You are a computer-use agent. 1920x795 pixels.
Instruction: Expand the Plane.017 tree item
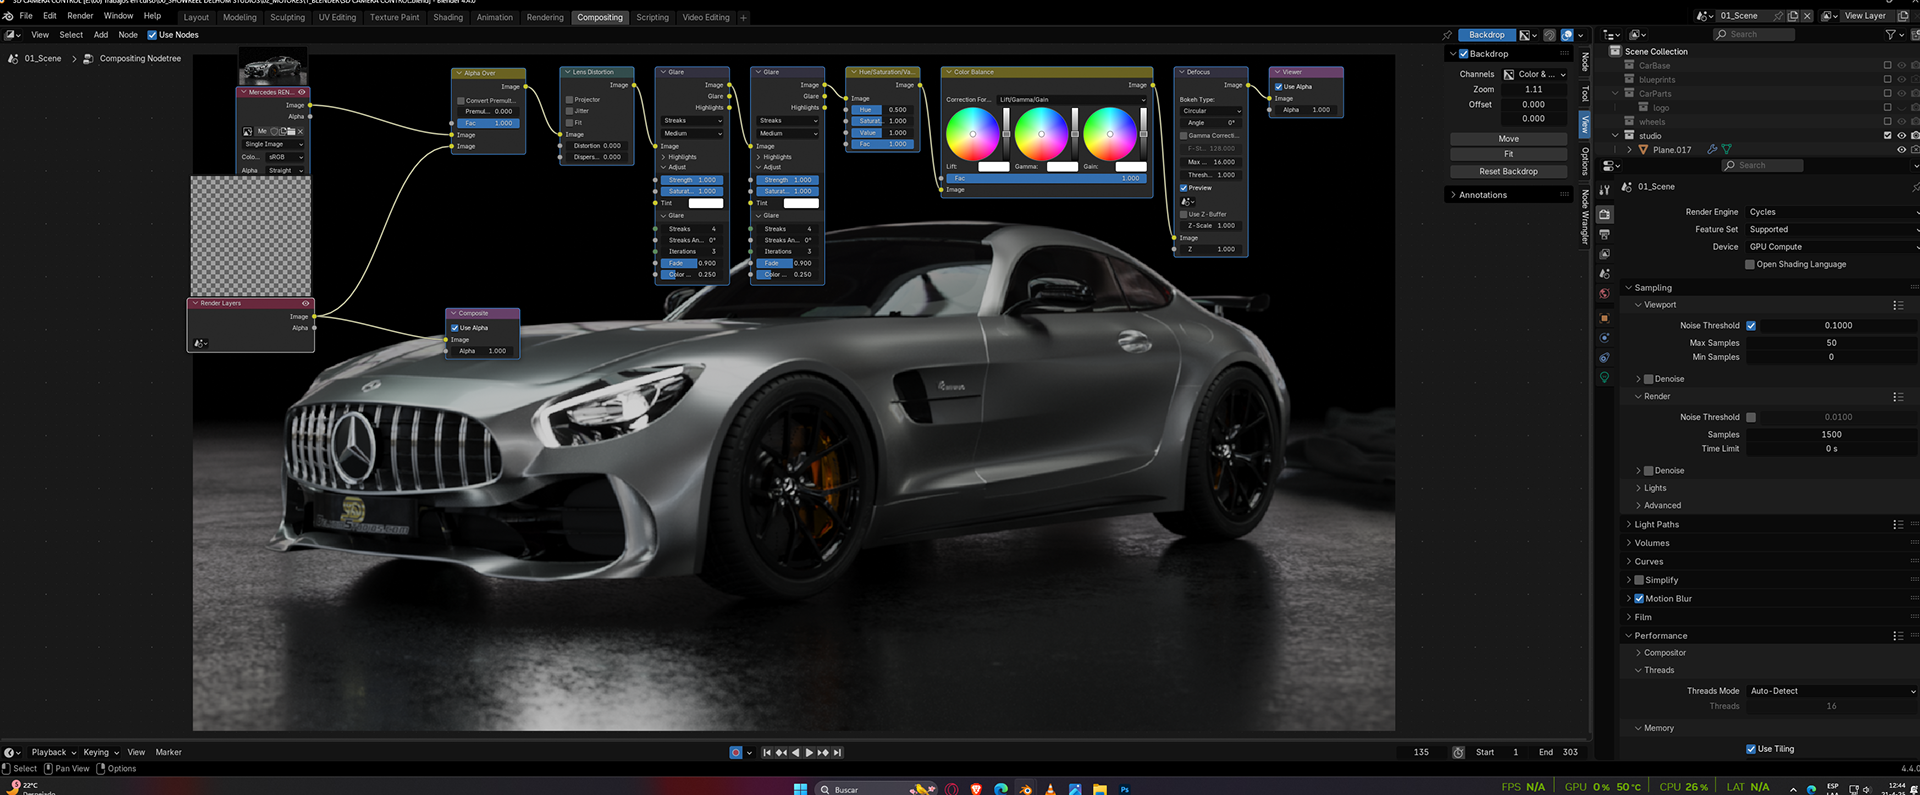tap(1630, 150)
